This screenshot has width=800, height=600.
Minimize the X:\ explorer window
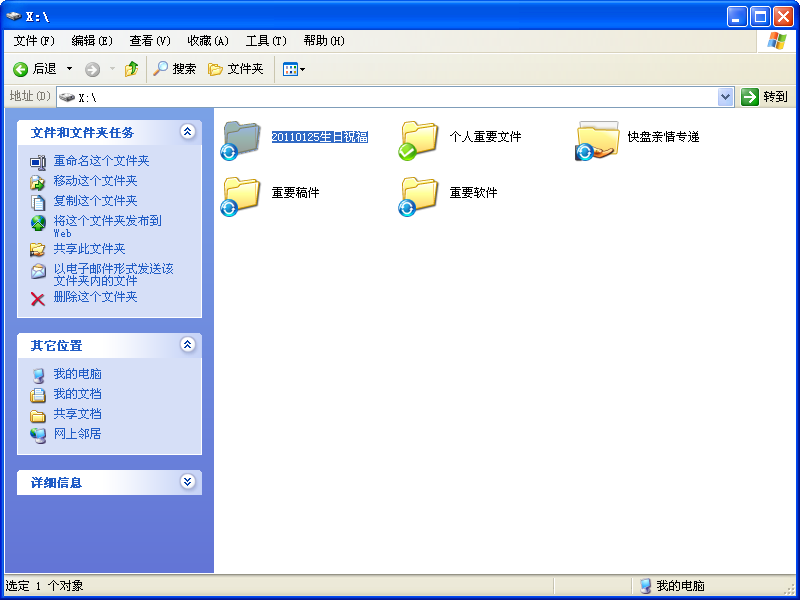point(737,17)
